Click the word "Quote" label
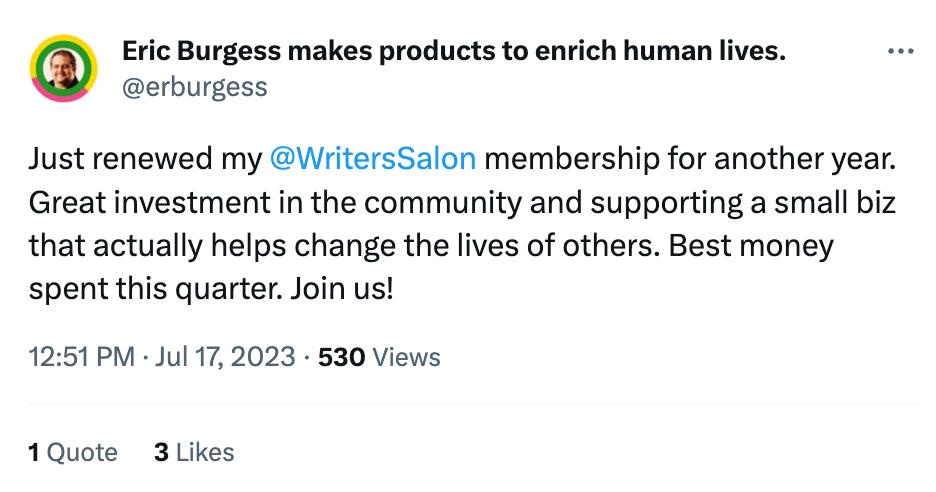 tap(83, 452)
